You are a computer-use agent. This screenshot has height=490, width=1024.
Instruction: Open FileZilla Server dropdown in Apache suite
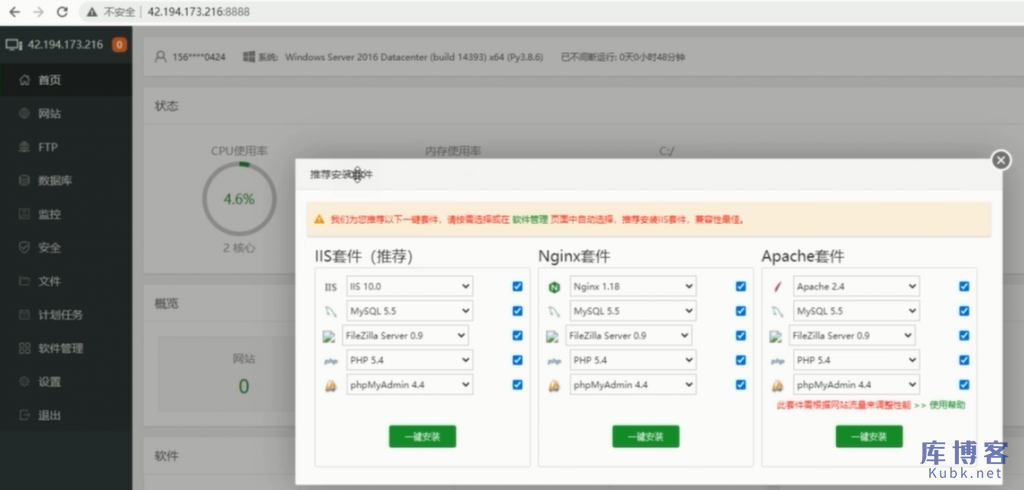coord(852,335)
